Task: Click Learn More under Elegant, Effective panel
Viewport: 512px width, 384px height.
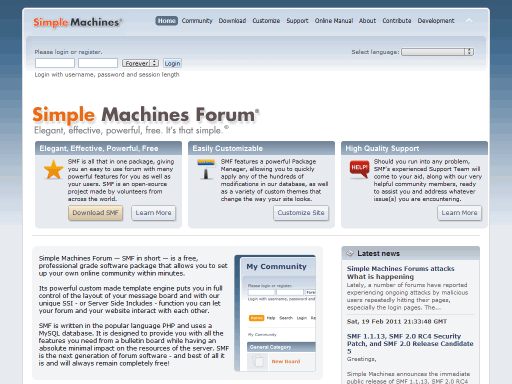Action: pos(153,213)
